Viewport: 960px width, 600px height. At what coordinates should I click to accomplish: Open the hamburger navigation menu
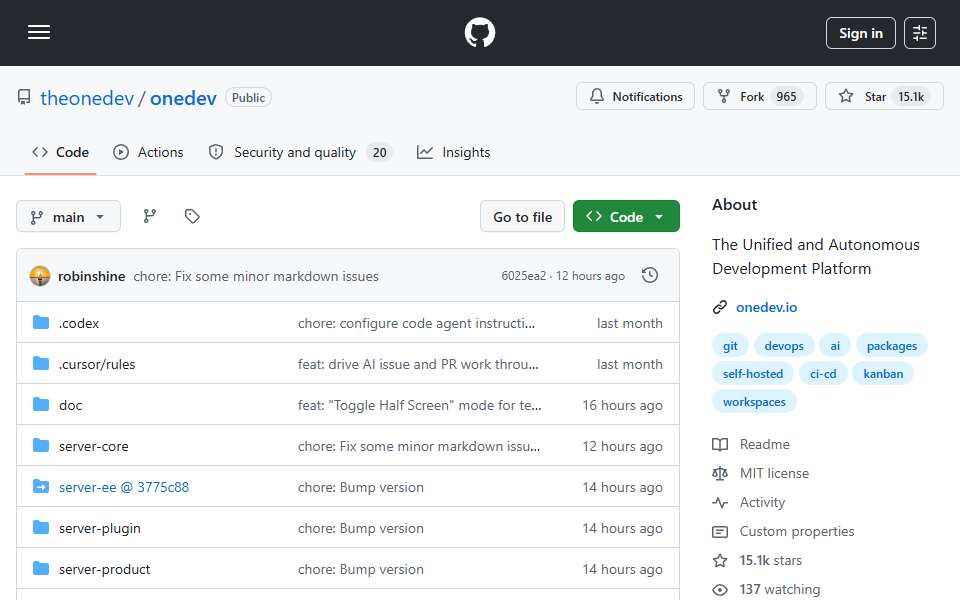pyautogui.click(x=39, y=32)
